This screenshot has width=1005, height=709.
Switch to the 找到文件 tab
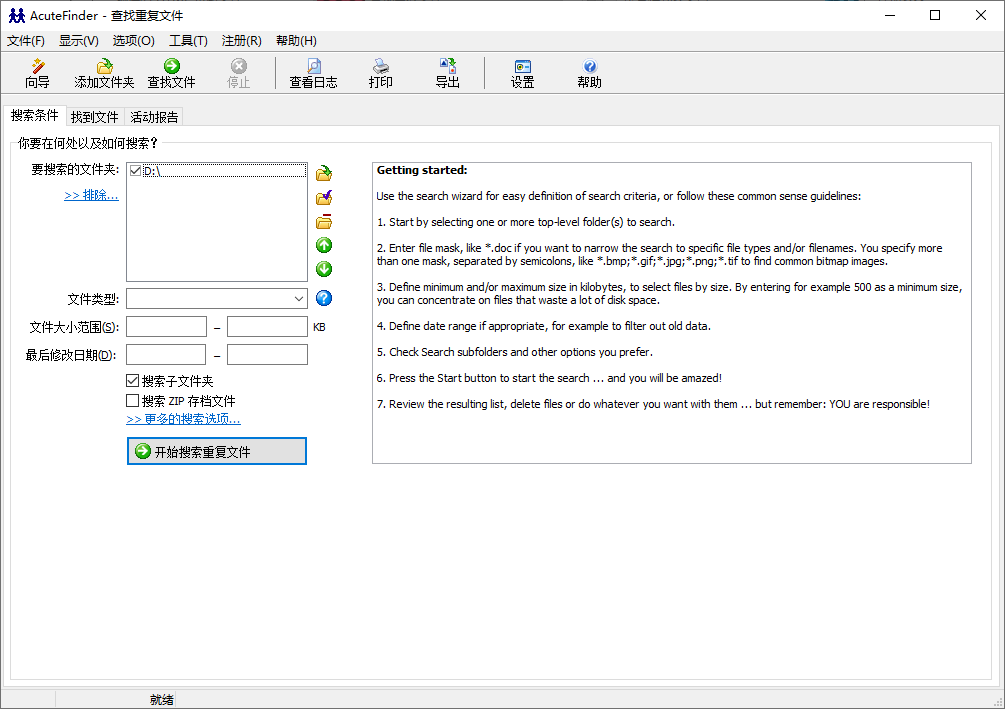[x=95, y=117]
